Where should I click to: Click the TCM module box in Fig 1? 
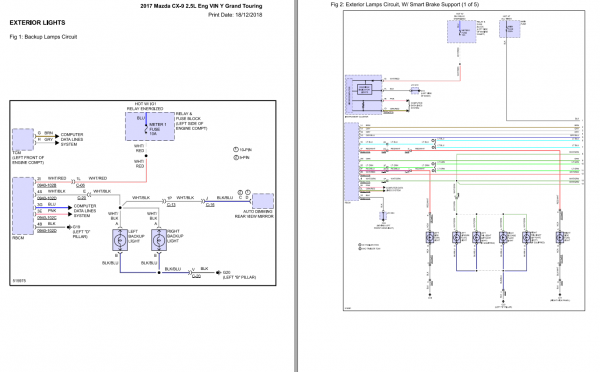(23, 139)
